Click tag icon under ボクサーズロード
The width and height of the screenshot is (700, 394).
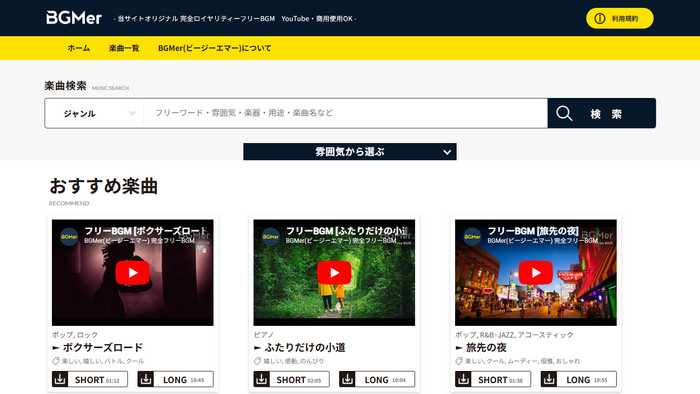point(56,361)
